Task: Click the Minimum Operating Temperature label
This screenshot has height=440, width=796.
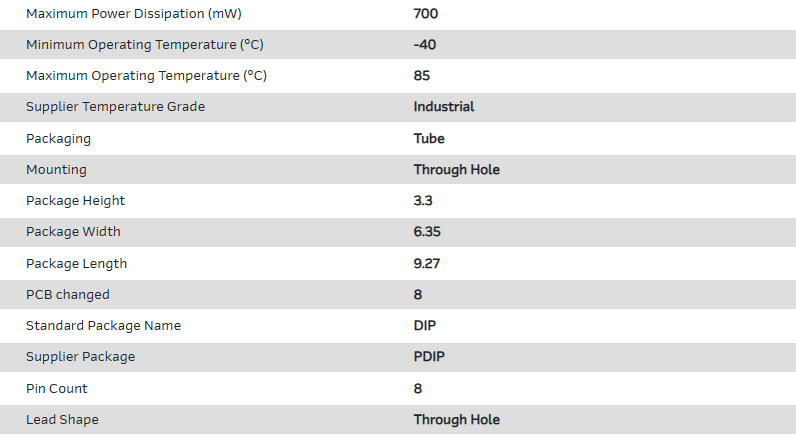Action: tap(144, 45)
